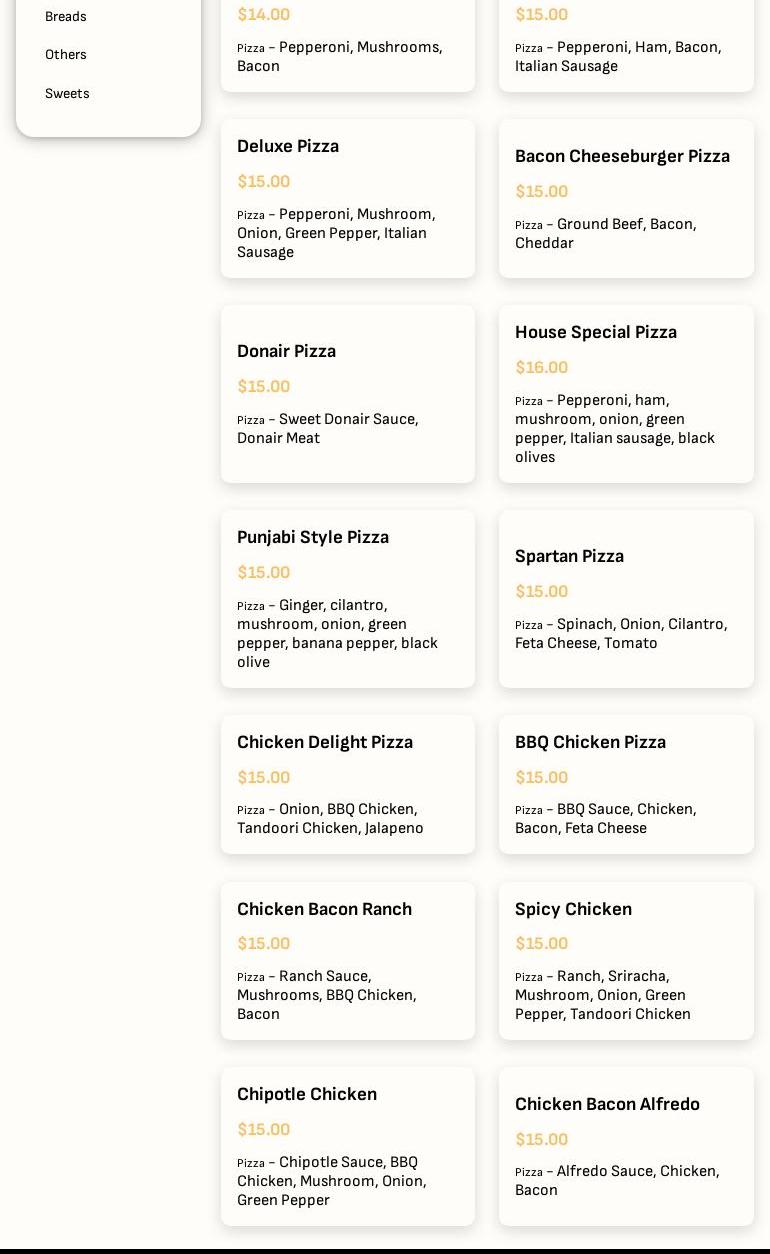Go to the Sweets category
Image resolution: width=770 pixels, height=1254 pixels.
[x=67, y=94]
